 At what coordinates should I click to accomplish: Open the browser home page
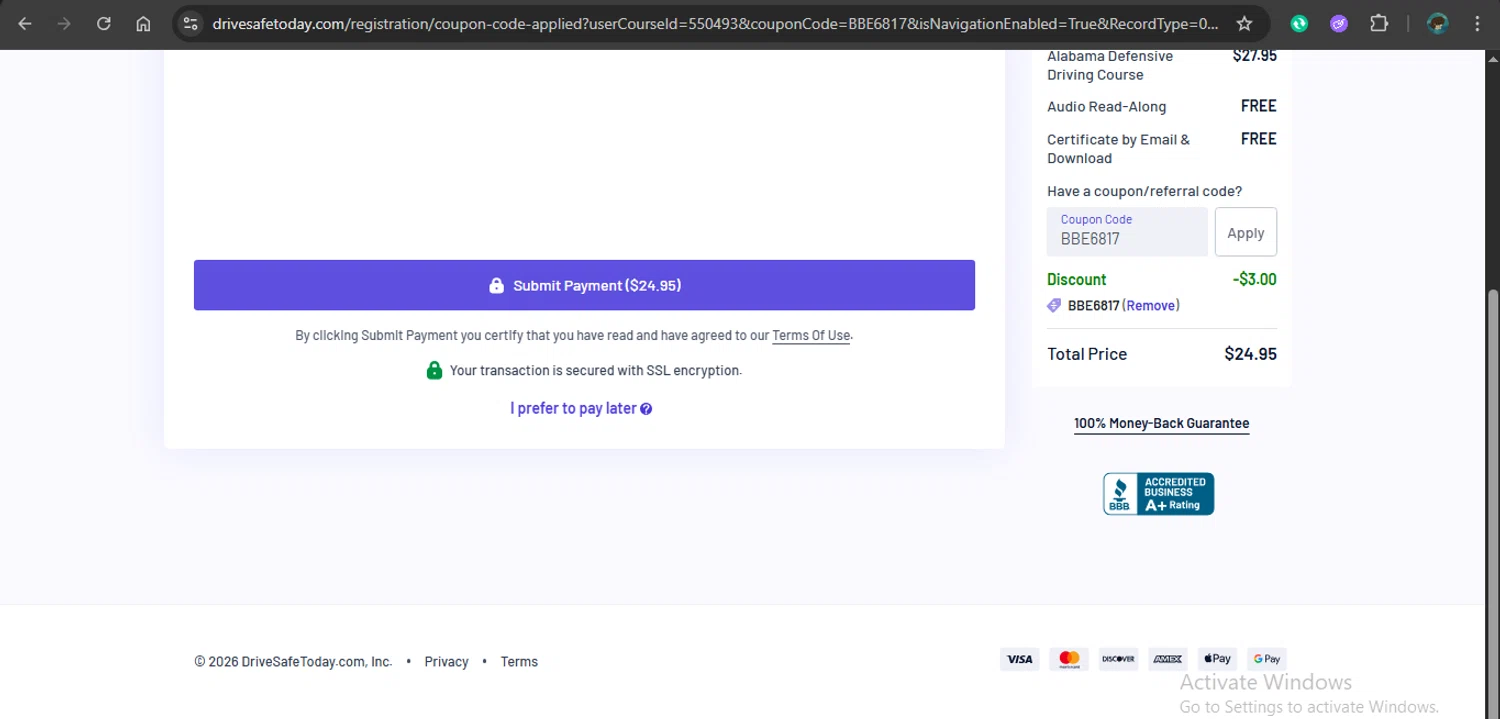coord(143,24)
